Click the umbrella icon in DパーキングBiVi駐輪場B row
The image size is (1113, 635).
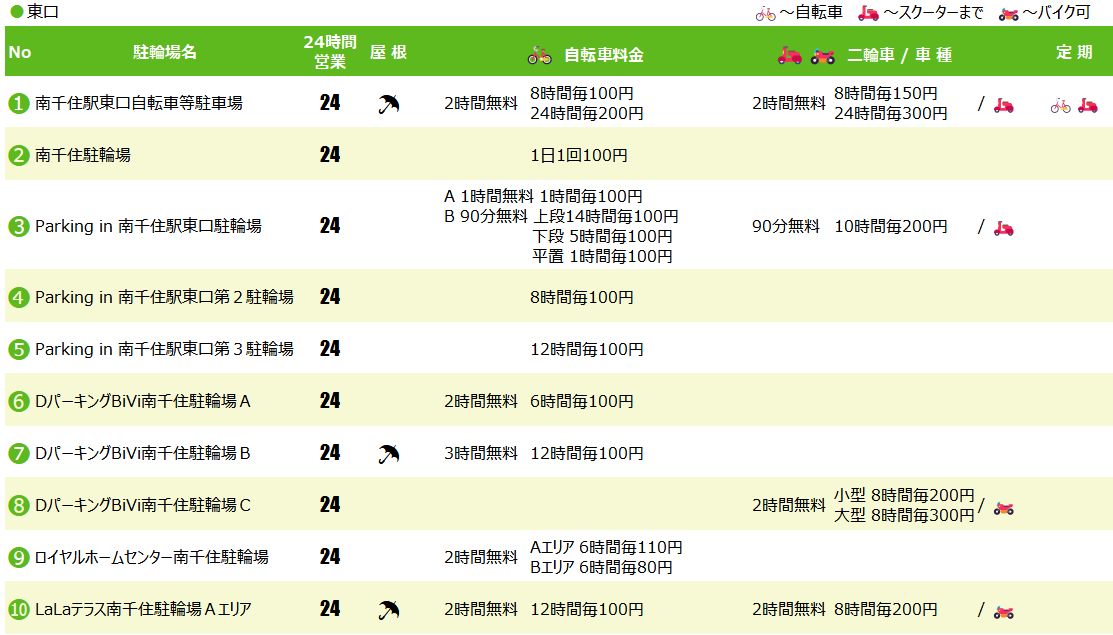[389, 454]
